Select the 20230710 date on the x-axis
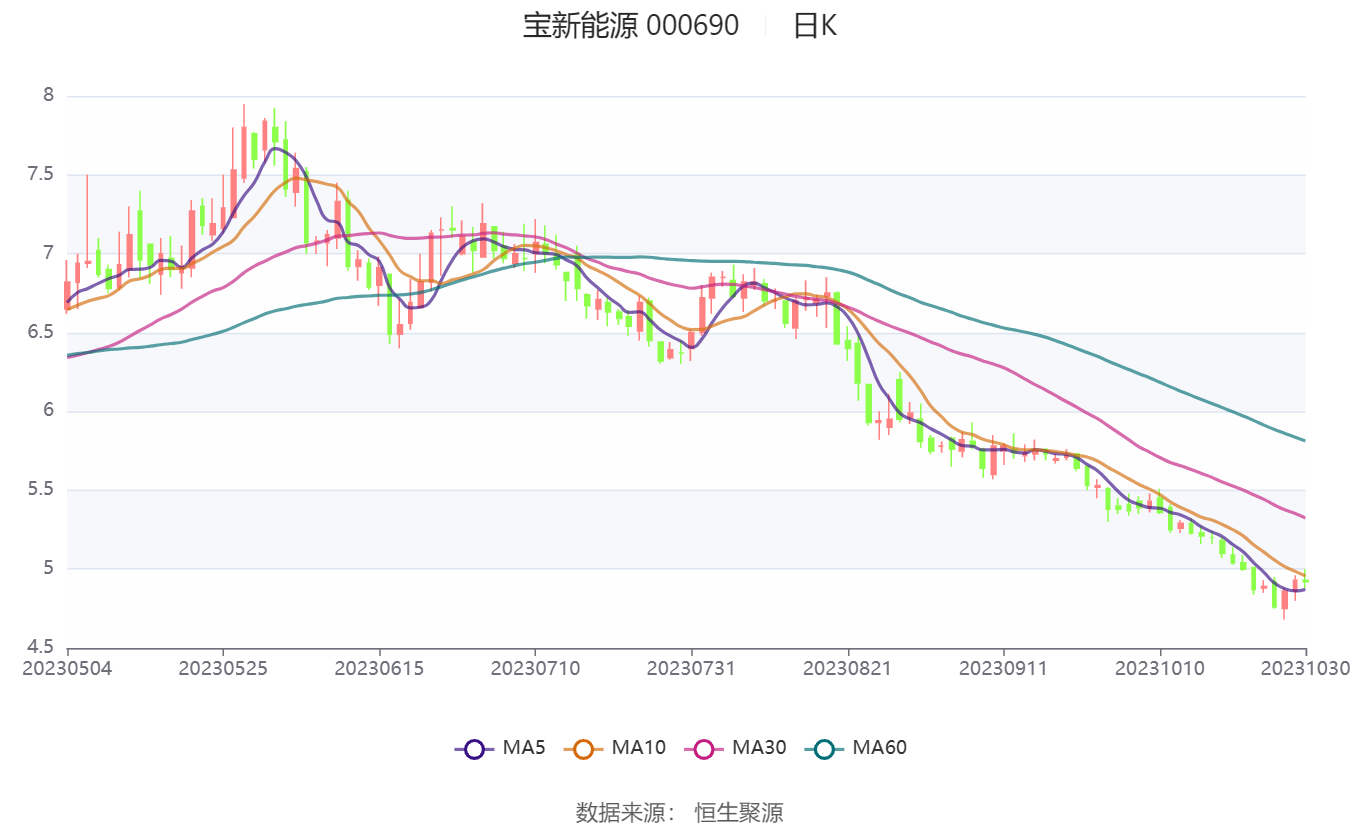1360x828 pixels. tap(534, 668)
